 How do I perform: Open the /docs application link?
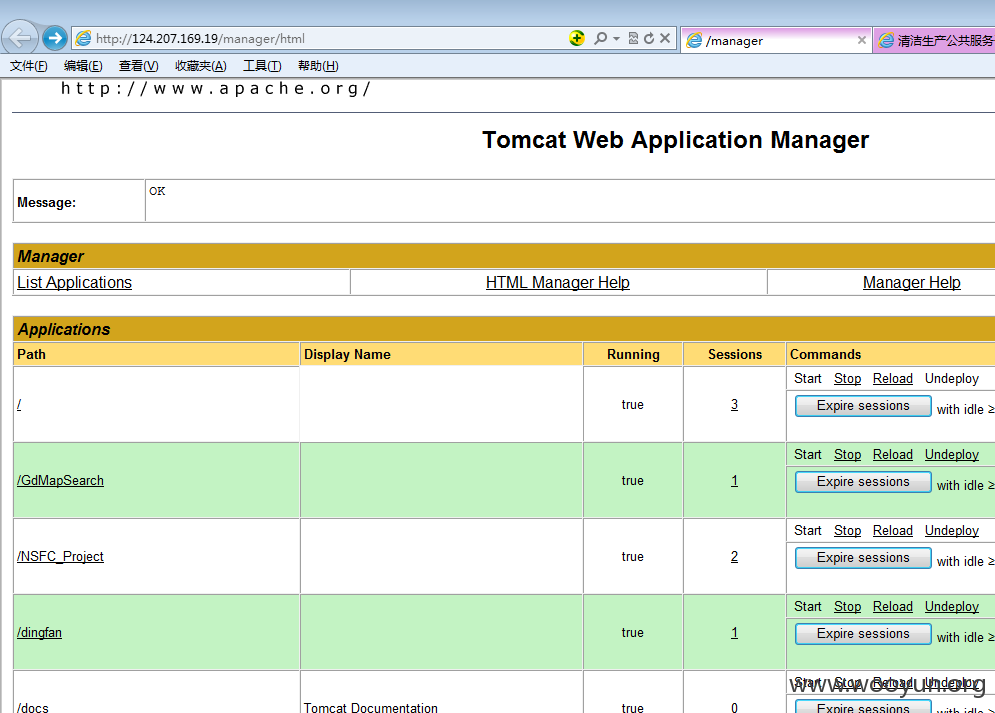point(33,707)
